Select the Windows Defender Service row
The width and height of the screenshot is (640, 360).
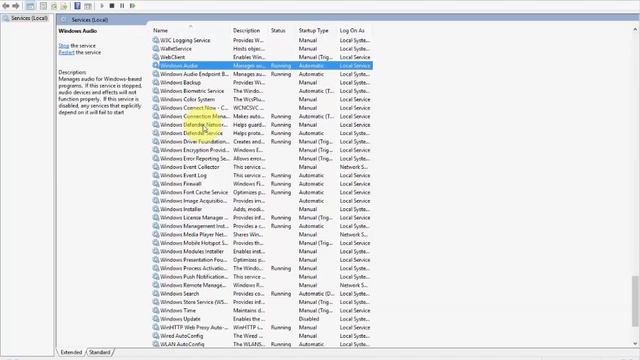point(262,133)
